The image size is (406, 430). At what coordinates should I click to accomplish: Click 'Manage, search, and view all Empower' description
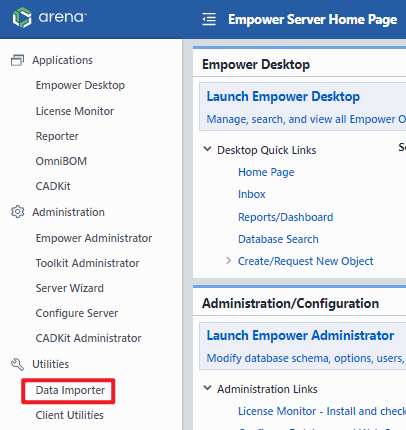click(306, 119)
